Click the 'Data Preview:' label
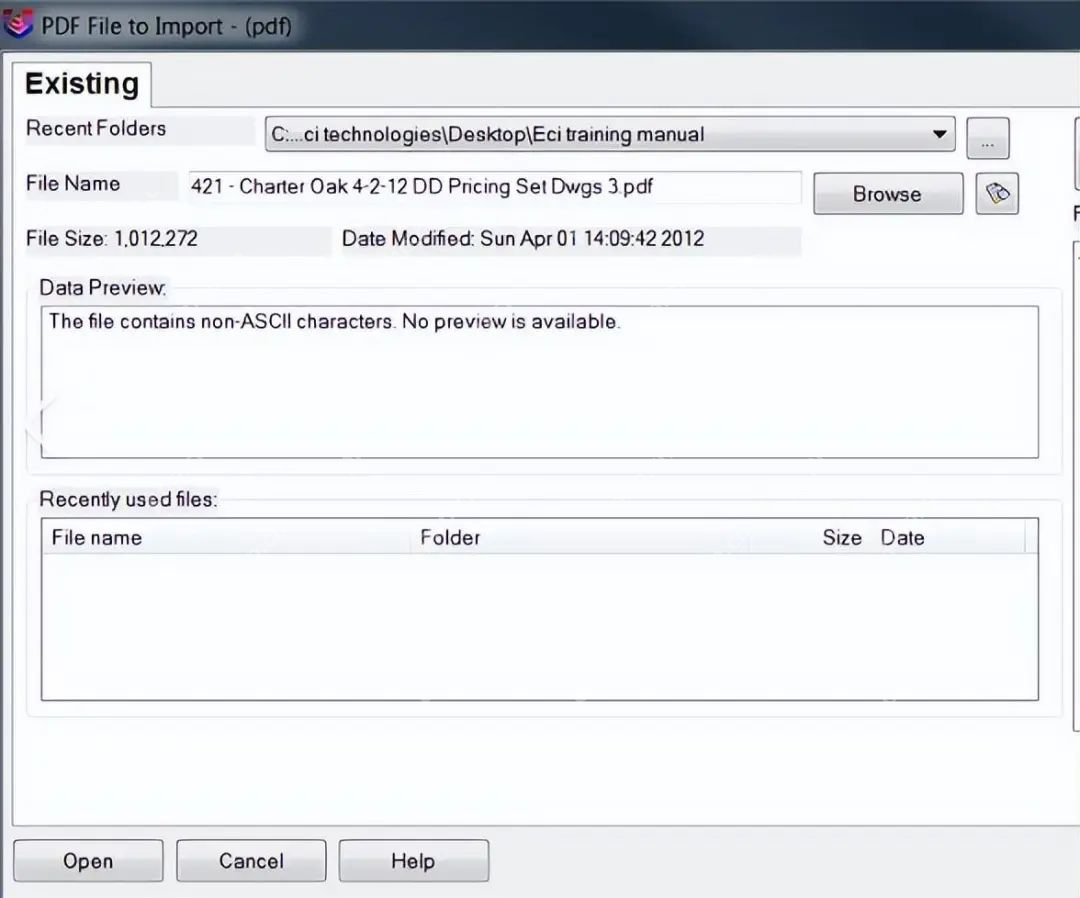The image size is (1080, 898). coord(103,288)
